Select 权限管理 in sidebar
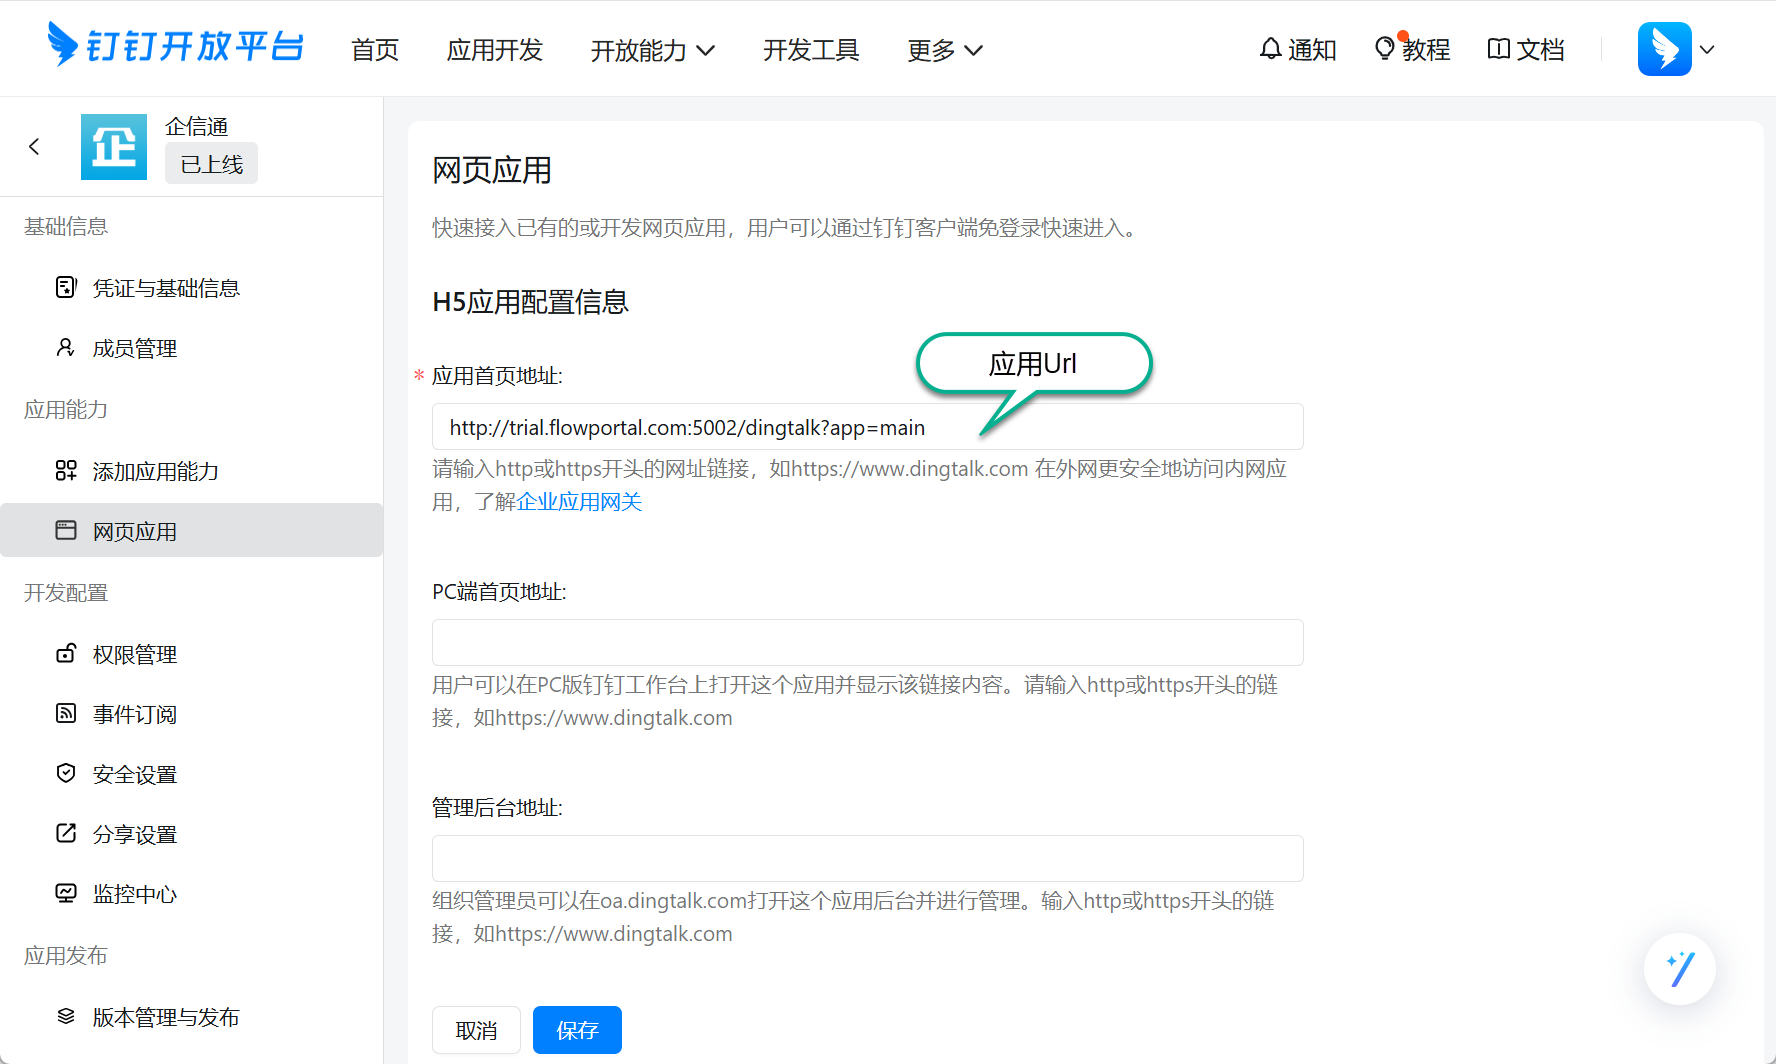 (192, 654)
